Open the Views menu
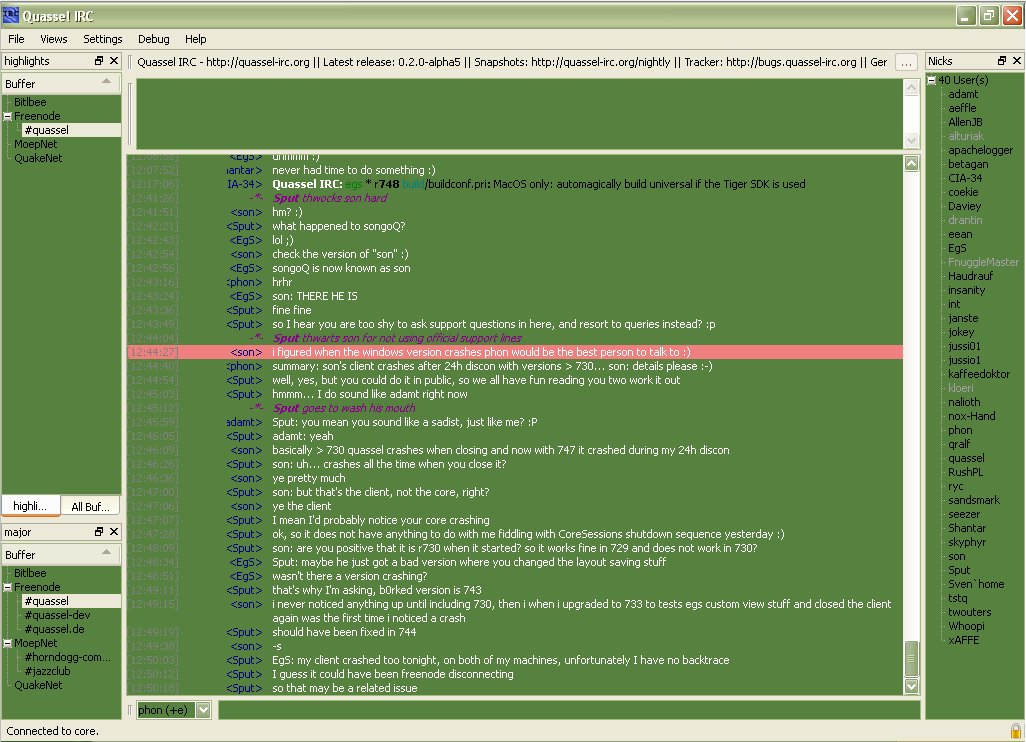Image resolution: width=1026 pixels, height=742 pixels. tap(54, 39)
